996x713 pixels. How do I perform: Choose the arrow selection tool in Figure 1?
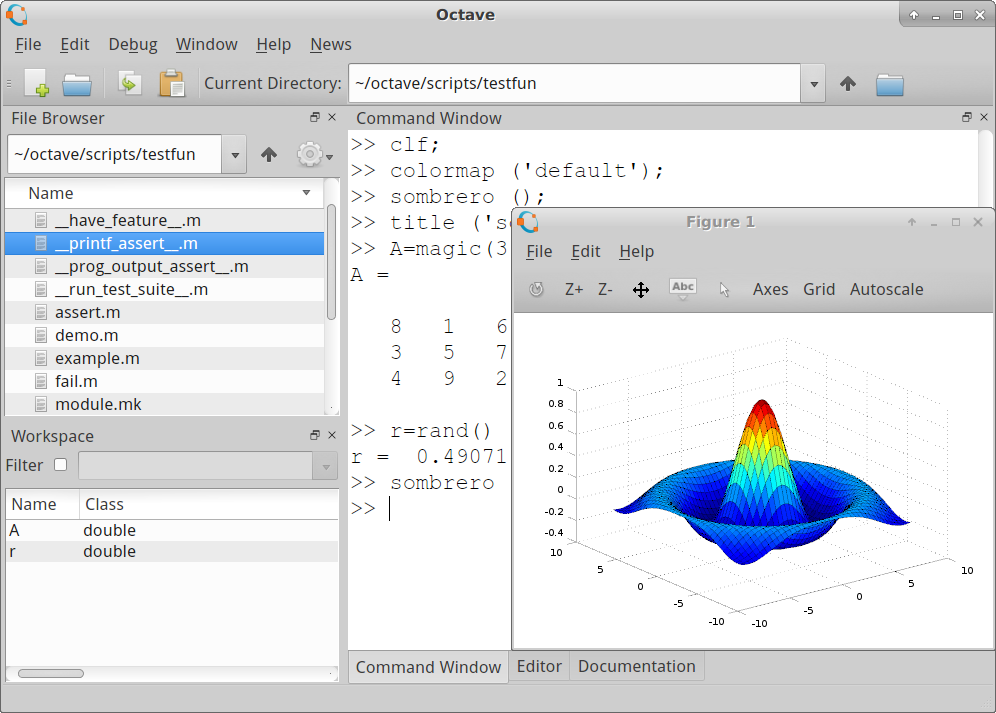[x=723, y=289]
